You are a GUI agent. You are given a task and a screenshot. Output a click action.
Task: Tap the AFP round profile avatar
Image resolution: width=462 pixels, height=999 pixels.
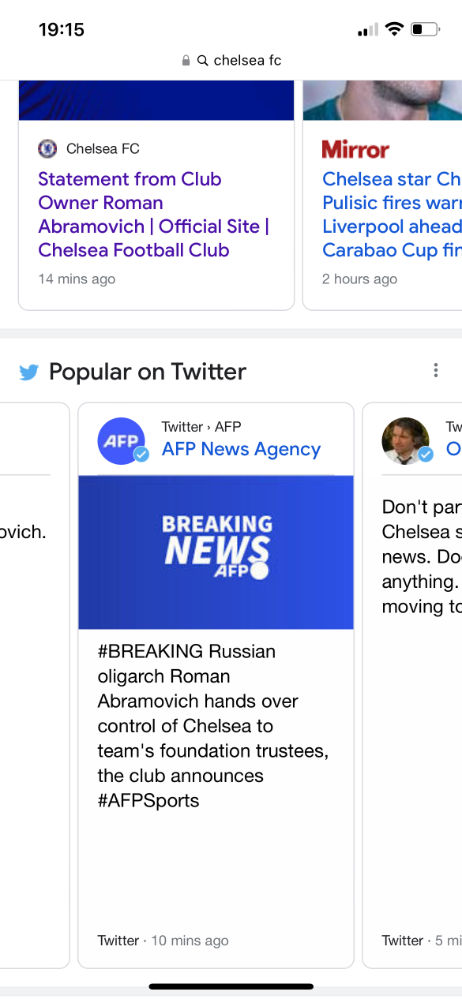coord(121,441)
